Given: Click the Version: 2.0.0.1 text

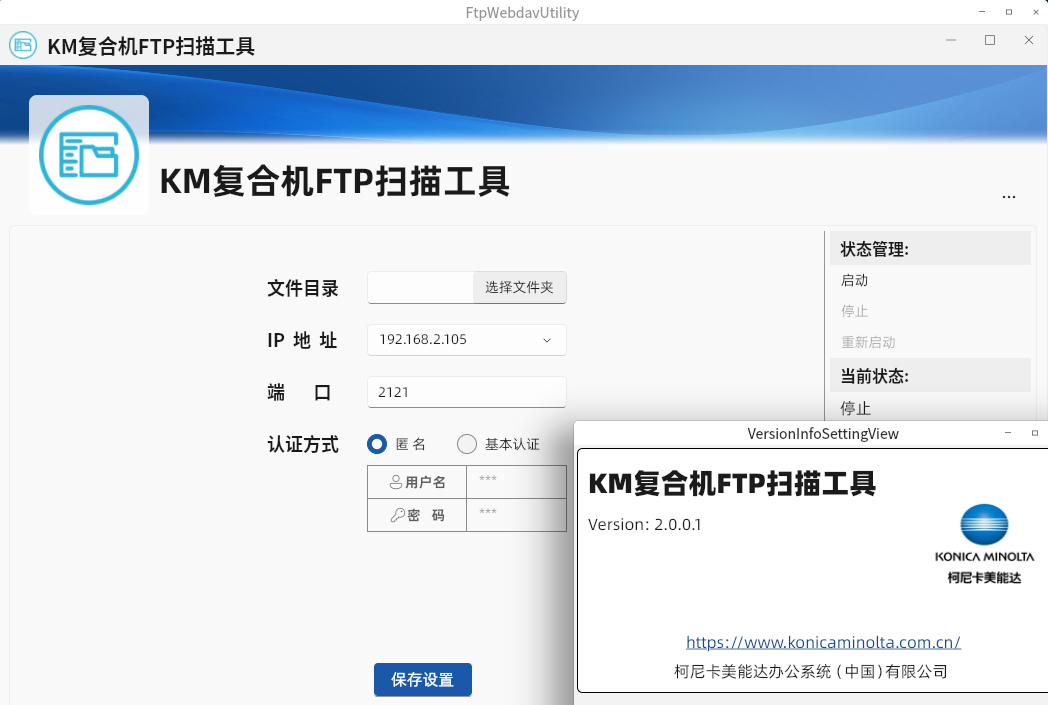Looking at the screenshot, I should coord(645,525).
